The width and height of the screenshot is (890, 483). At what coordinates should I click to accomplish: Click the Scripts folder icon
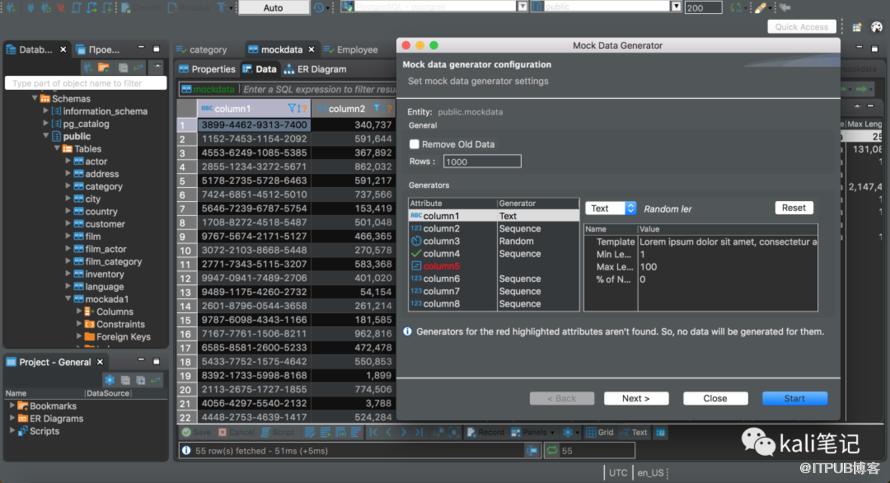[22, 431]
